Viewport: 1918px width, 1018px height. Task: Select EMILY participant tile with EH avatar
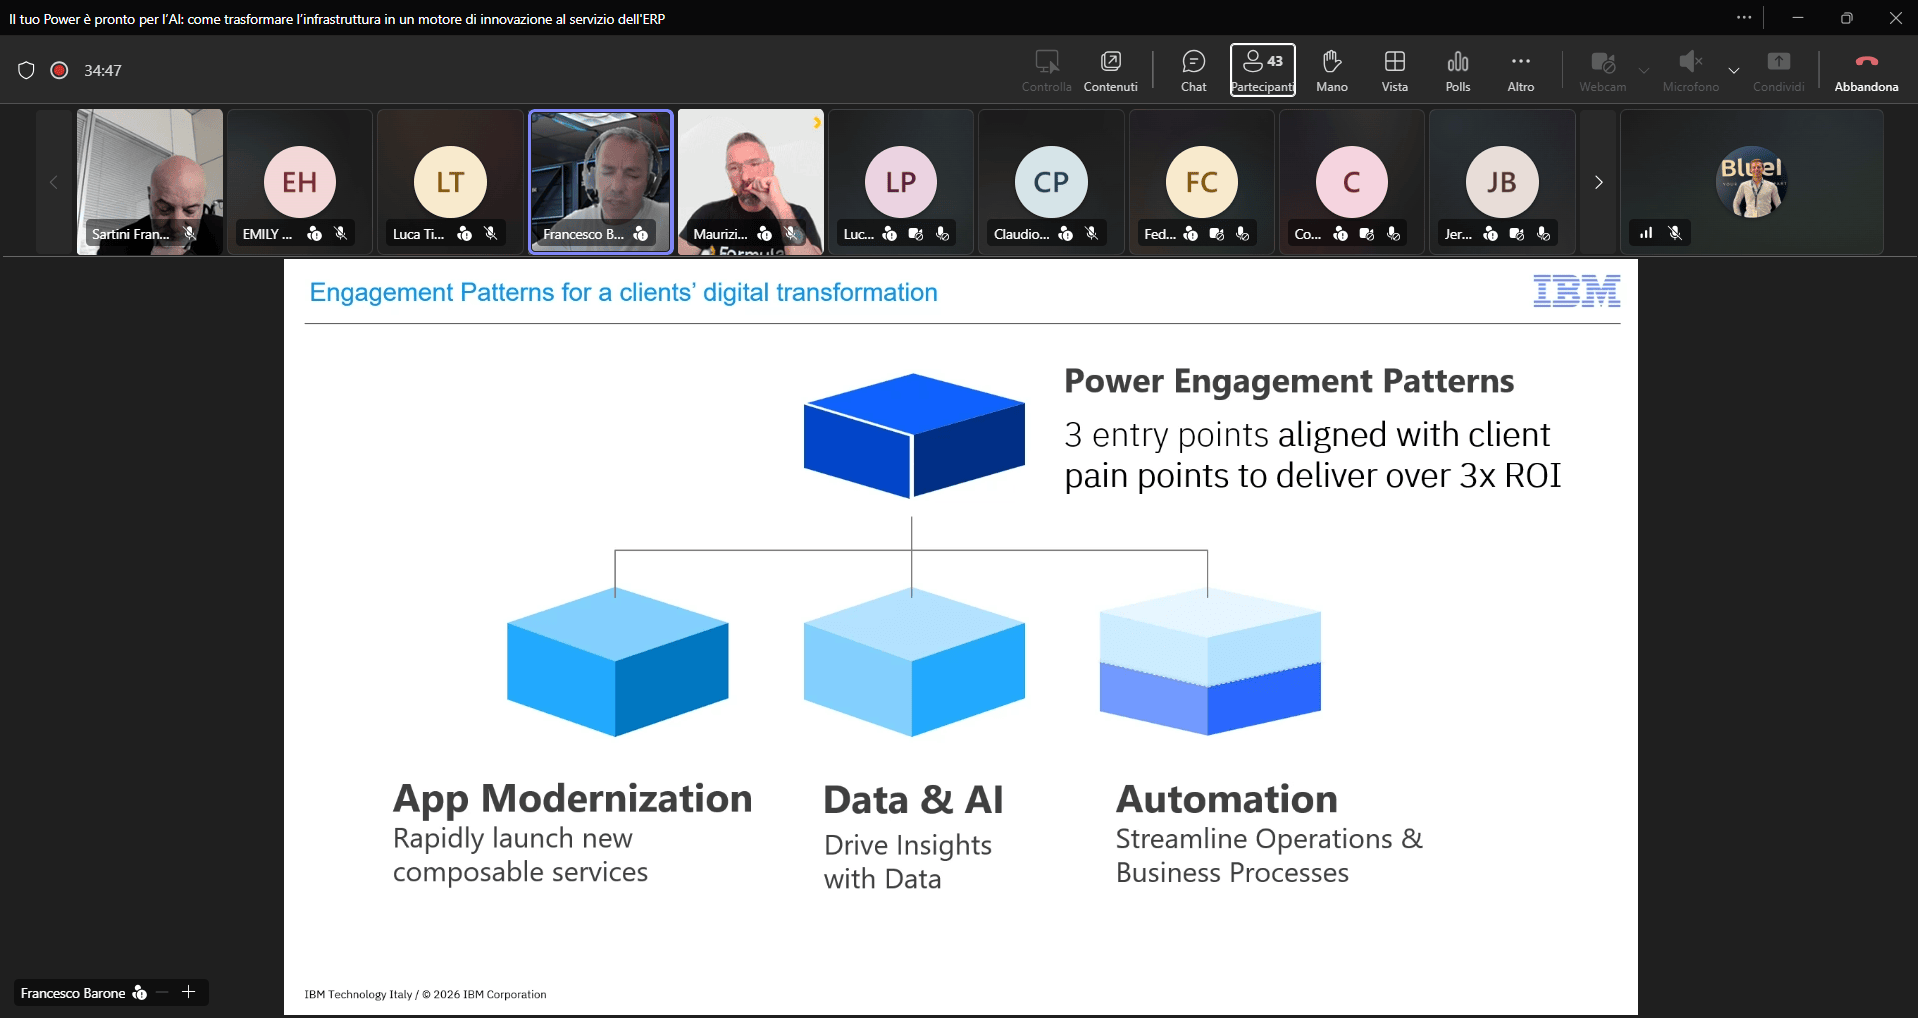click(300, 182)
